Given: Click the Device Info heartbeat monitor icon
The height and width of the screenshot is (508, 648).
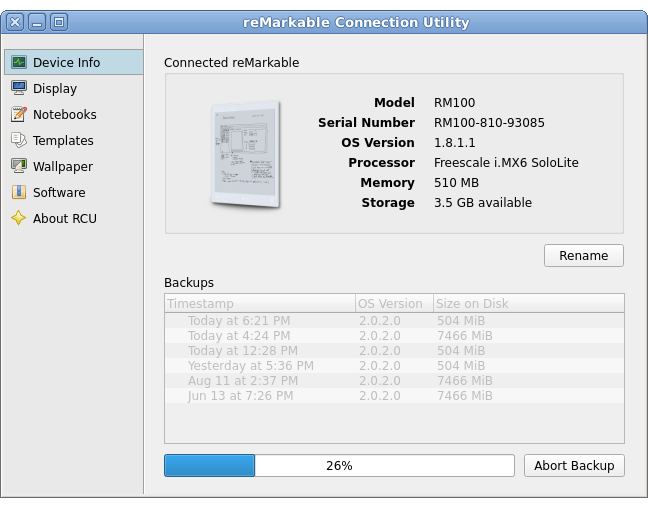Looking at the screenshot, I should click(19, 62).
